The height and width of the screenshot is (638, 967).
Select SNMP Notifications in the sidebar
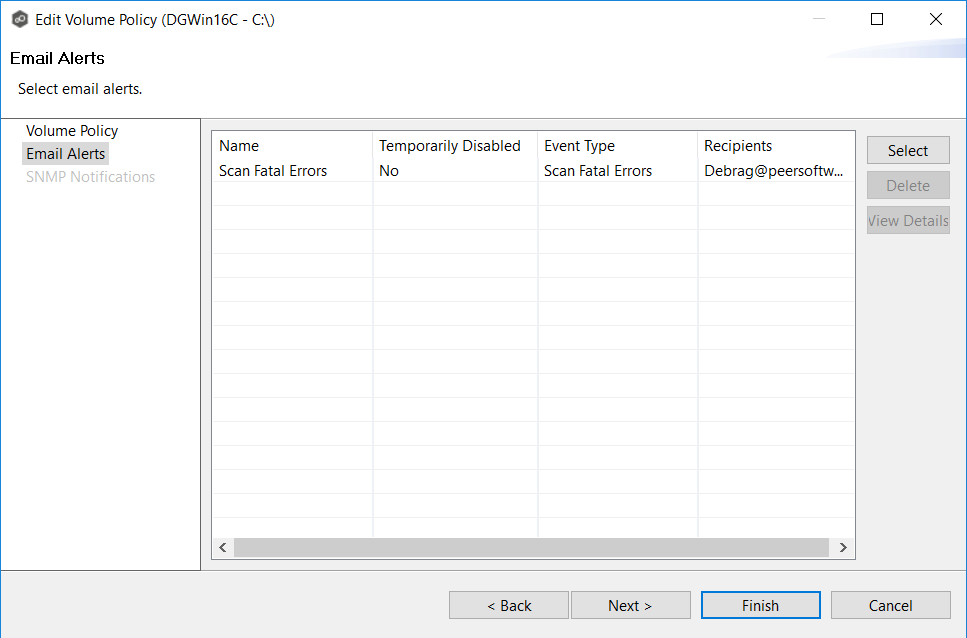90,177
